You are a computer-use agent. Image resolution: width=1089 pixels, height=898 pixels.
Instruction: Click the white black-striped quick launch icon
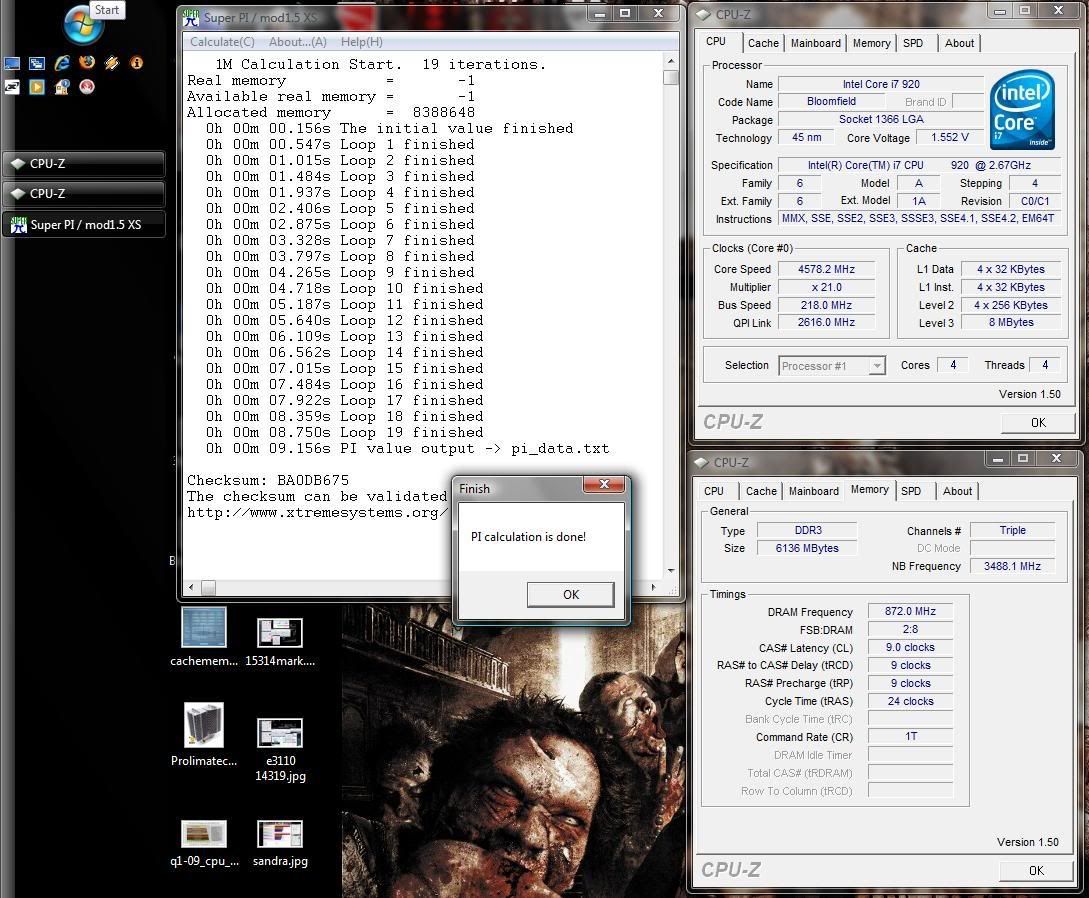pos(12,87)
